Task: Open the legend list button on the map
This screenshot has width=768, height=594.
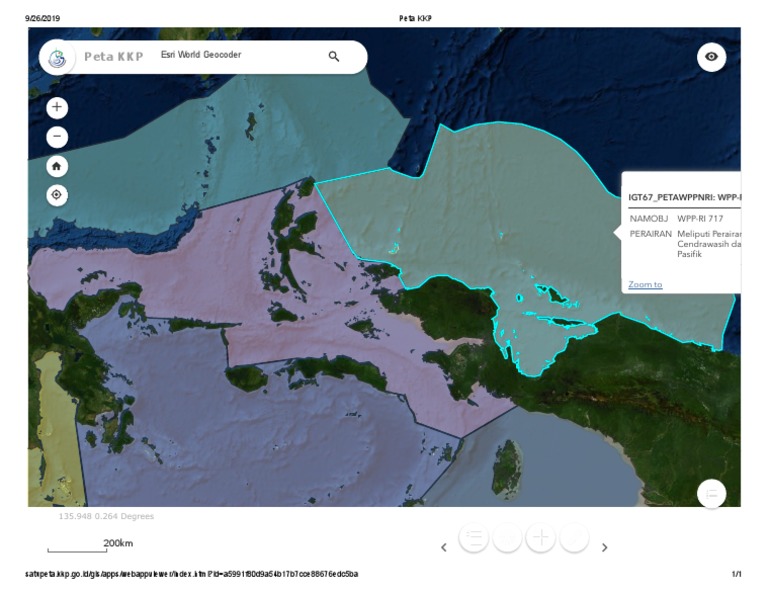Action: [711, 494]
